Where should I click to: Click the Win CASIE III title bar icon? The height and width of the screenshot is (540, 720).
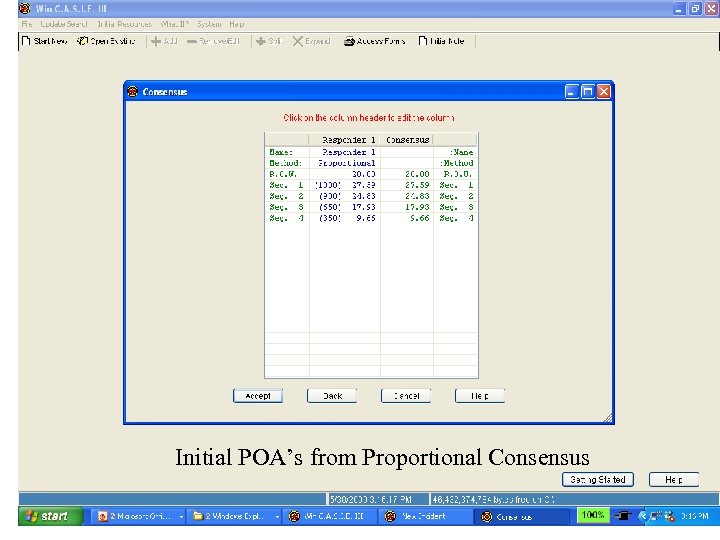[x=25, y=8]
